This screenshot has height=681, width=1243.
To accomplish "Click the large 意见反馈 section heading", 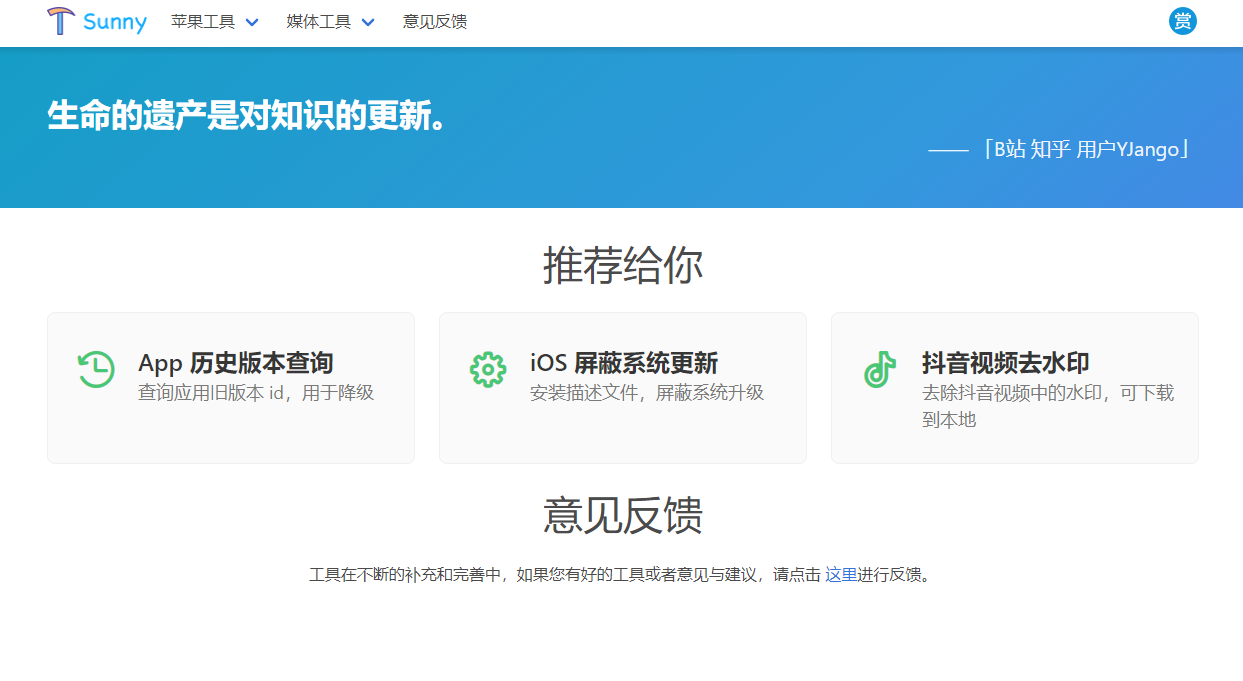I will click(x=622, y=515).
